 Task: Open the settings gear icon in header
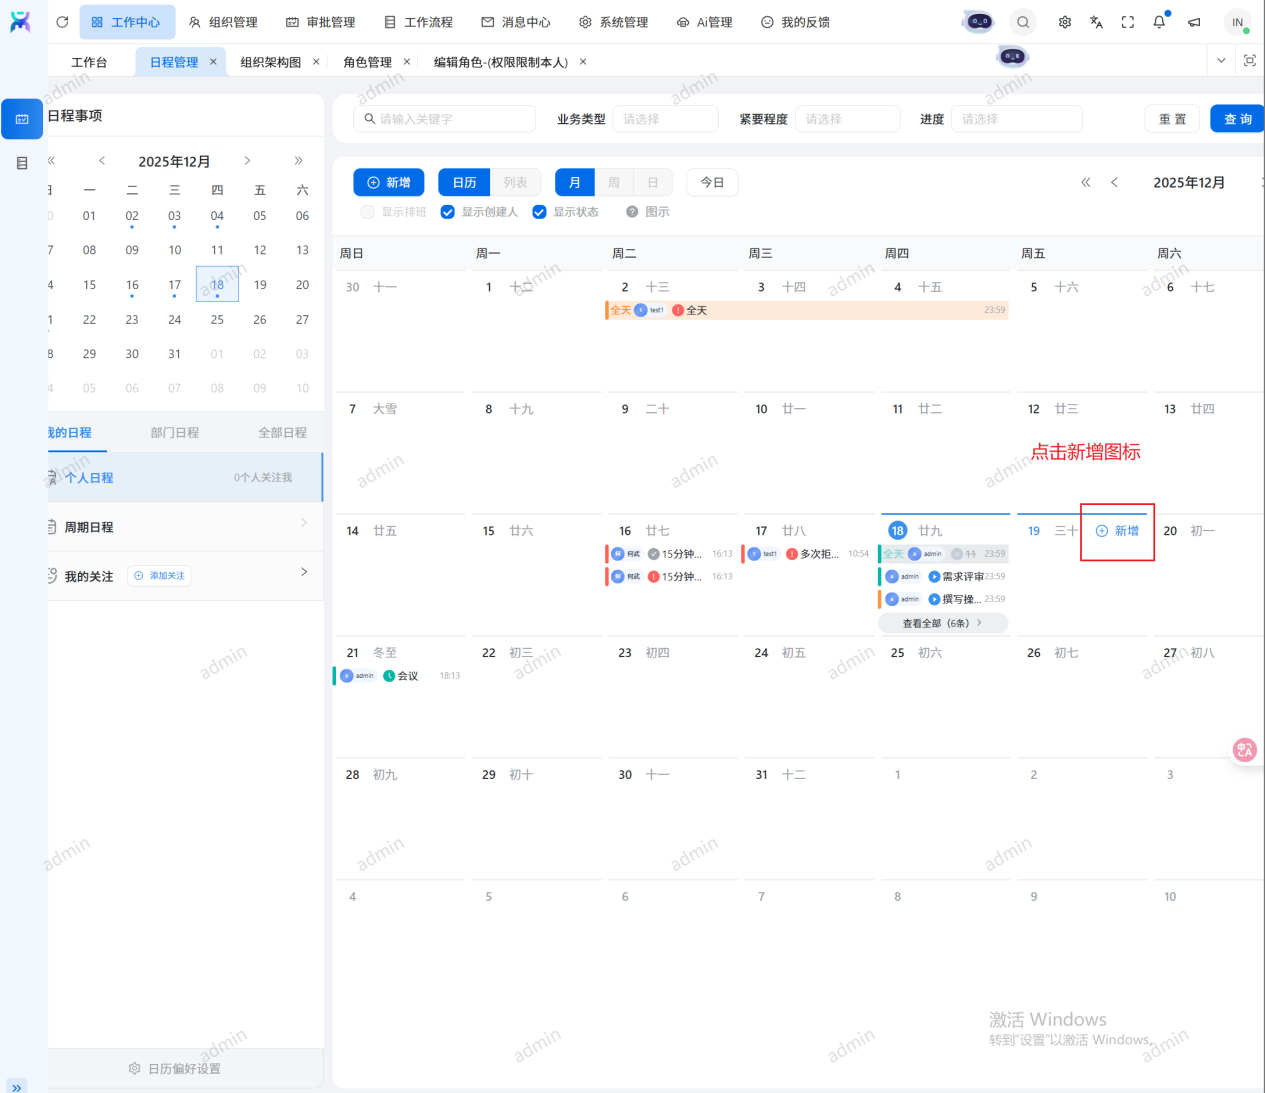pyautogui.click(x=1065, y=22)
